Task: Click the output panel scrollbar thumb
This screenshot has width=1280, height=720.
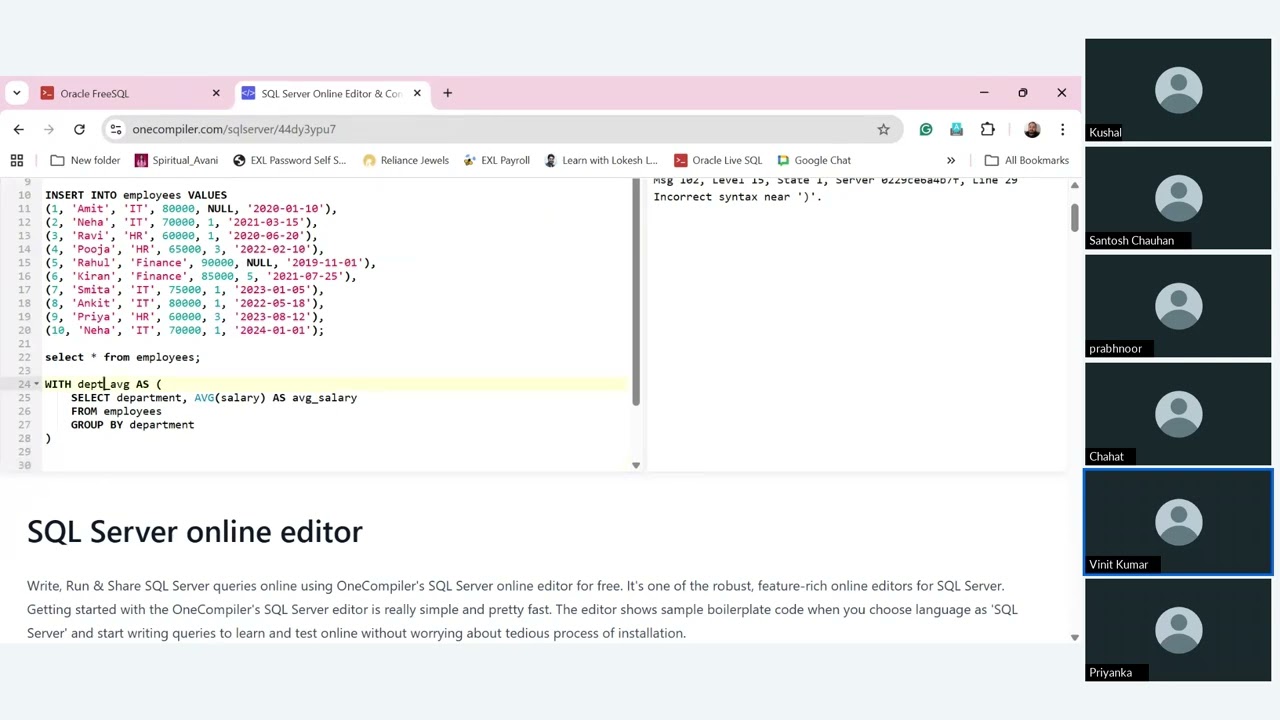Action: coord(1074,218)
